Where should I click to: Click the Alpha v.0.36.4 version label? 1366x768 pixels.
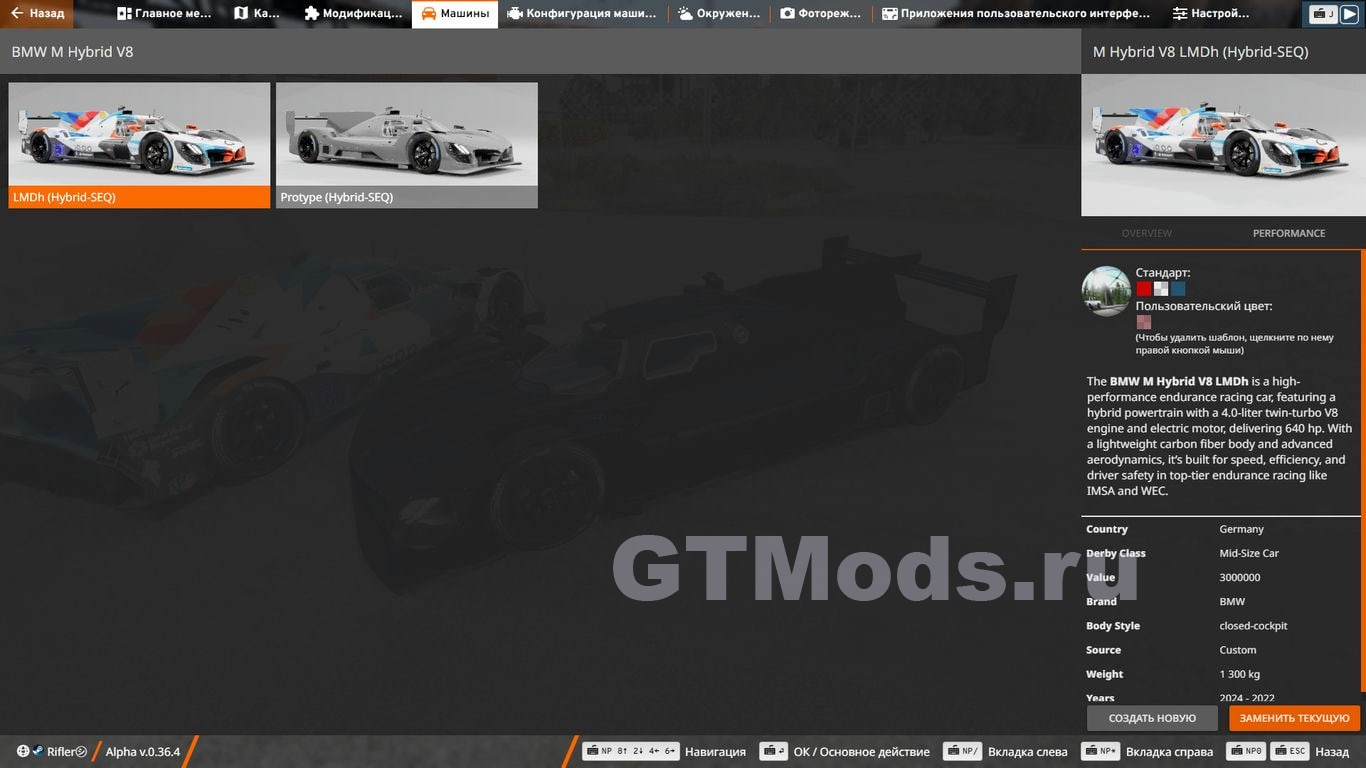tap(143, 752)
